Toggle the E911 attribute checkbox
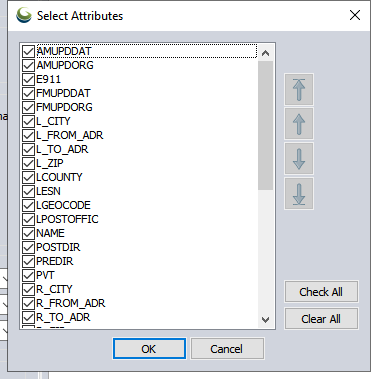Screen dimensions: 378x379 [29, 79]
